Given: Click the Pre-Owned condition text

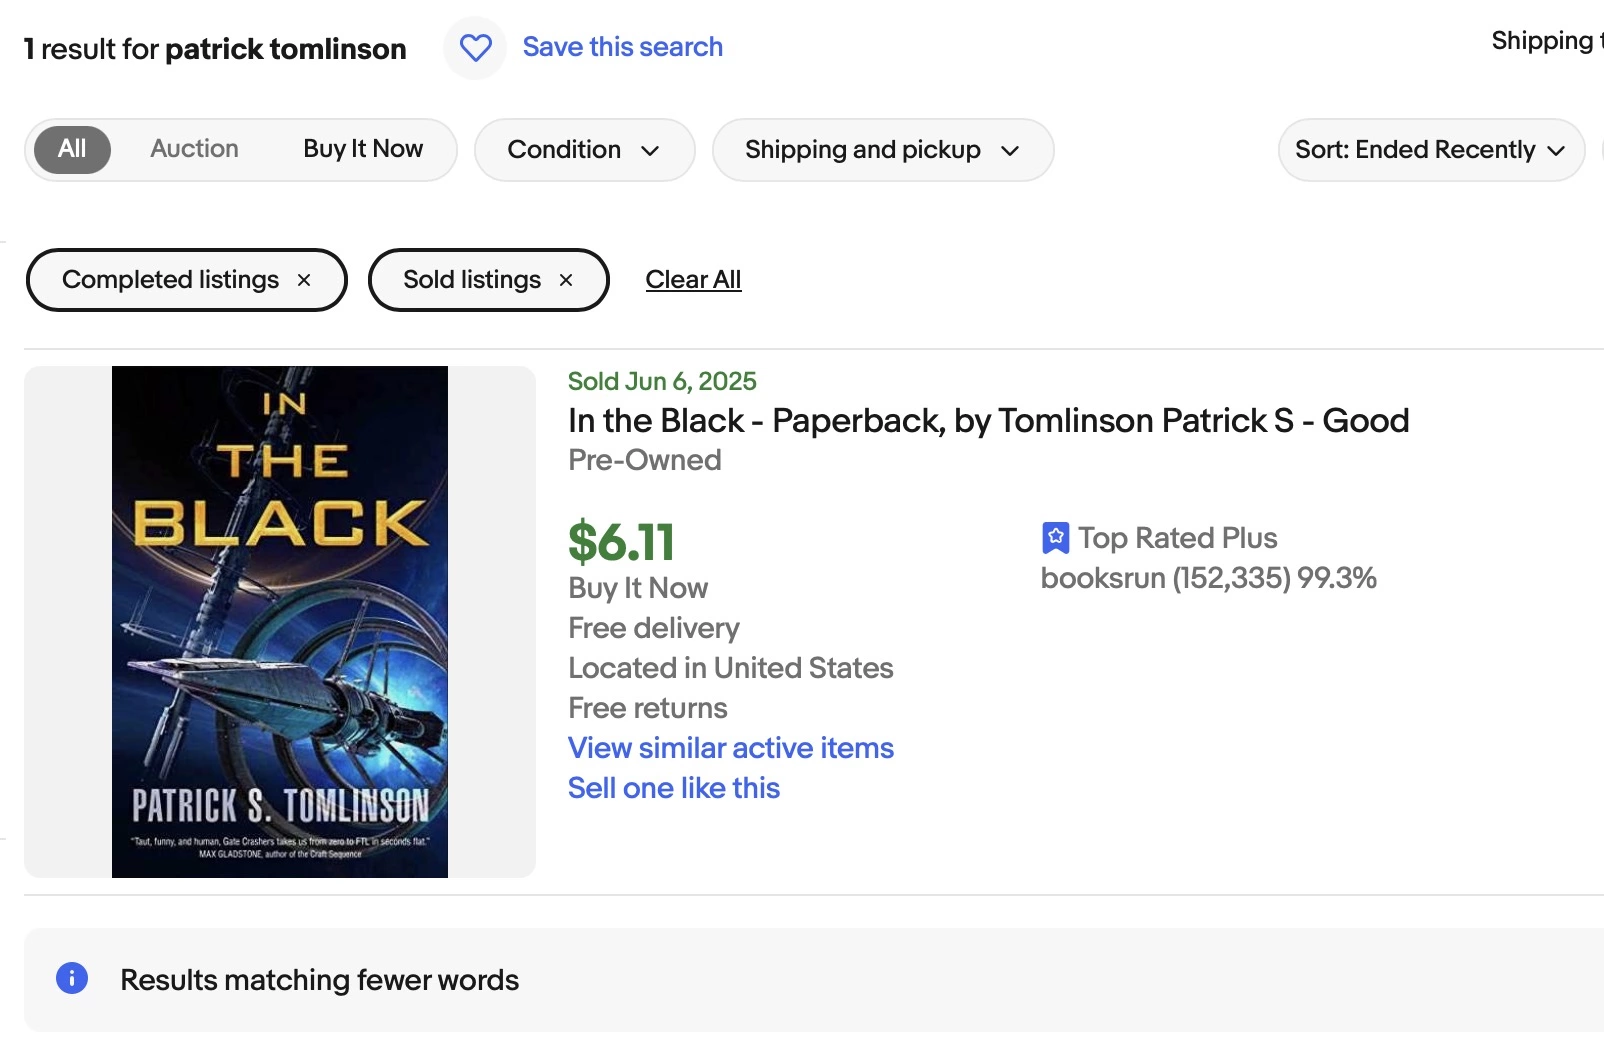Looking at the screenshot, I should click(645, 460).
